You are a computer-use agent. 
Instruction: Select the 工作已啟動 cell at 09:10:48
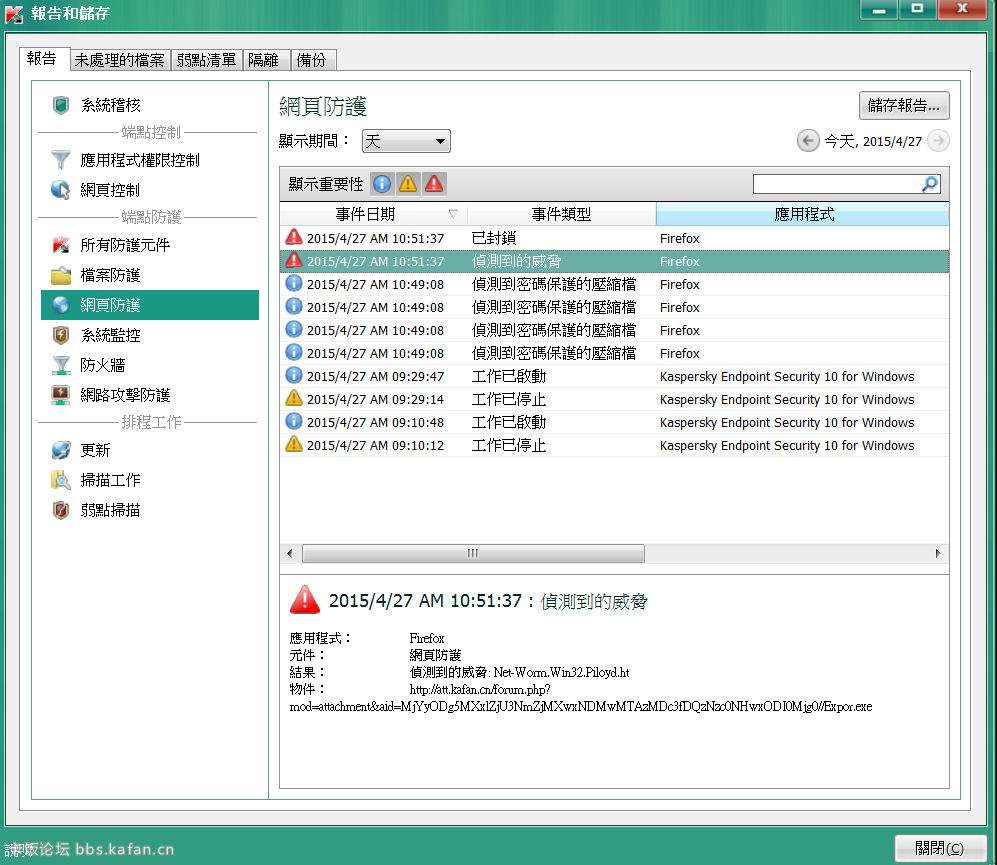coord(509,422)
